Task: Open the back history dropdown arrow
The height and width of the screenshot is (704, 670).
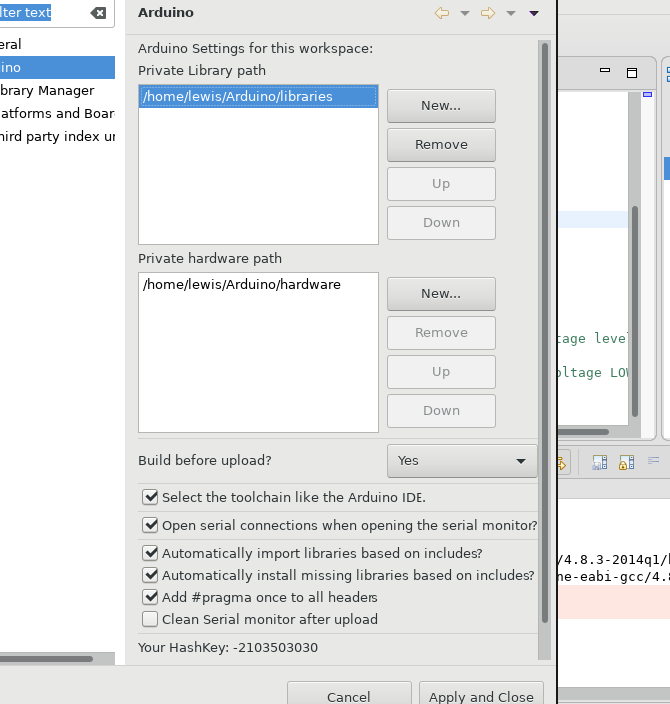Action: pos(465,13)
